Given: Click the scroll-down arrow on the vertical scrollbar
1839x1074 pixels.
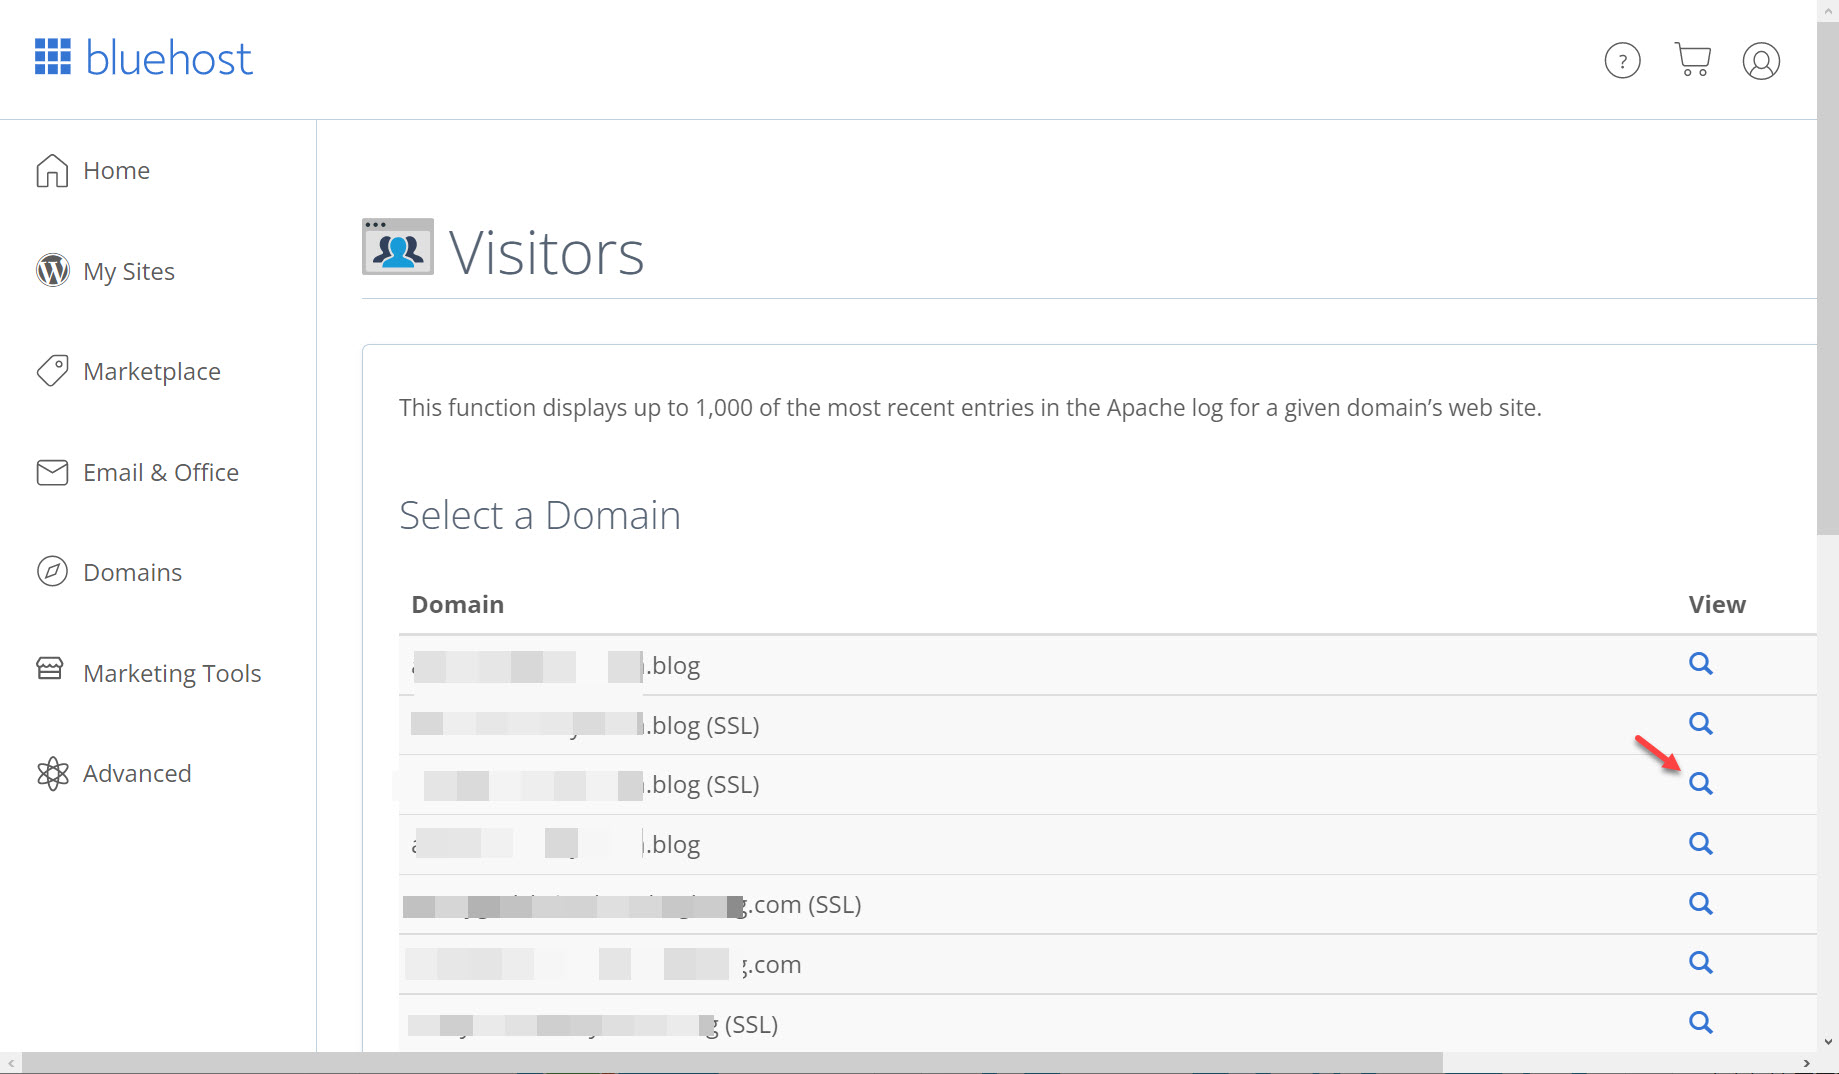Looking at the screenshot, I should pos(1828,1041).
